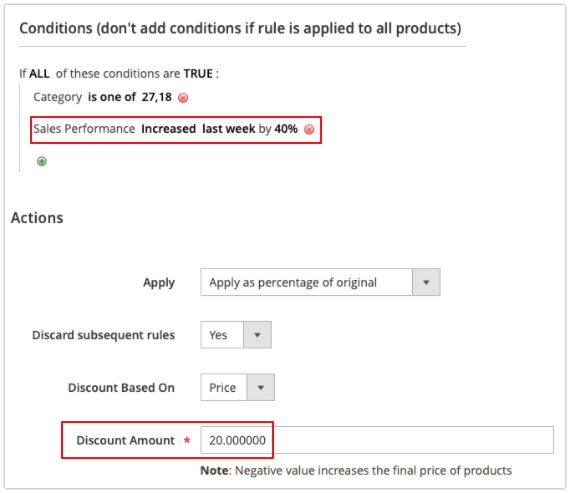Edit the 'is one of' operator
Viewport: 570px width, 493px height.
[x=112, y=97]
